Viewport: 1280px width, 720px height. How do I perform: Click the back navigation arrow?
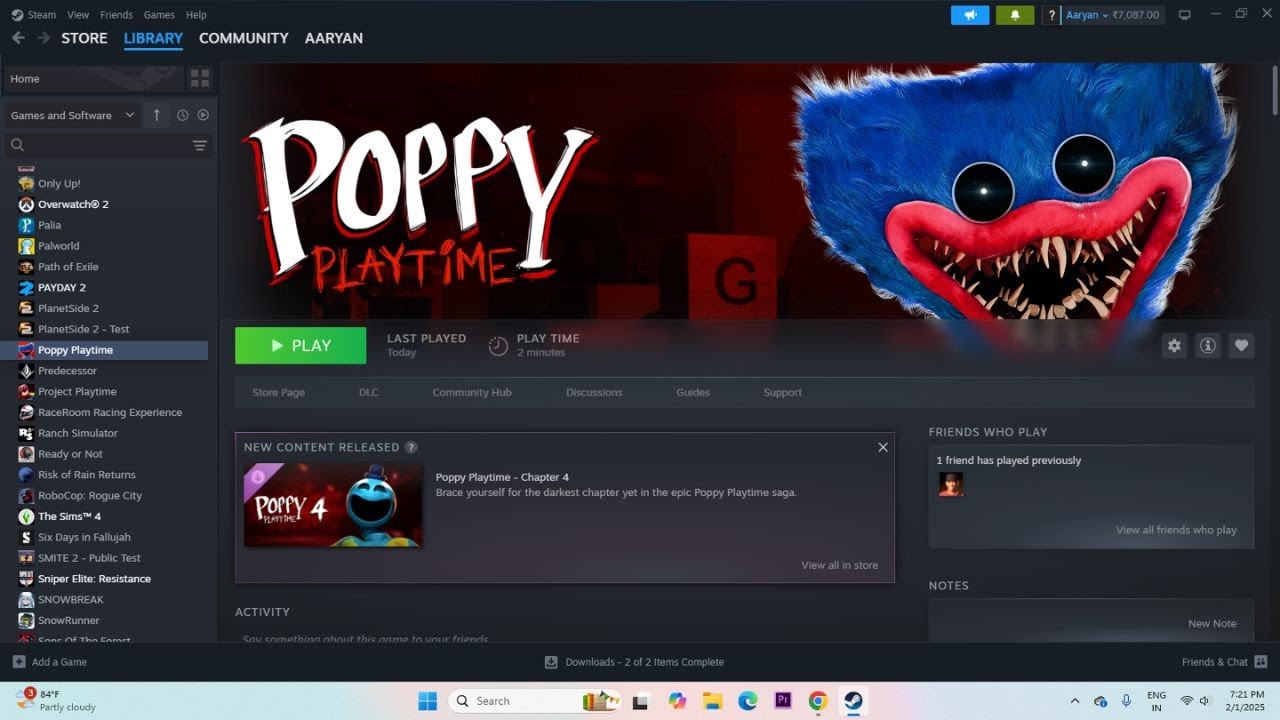18,38
